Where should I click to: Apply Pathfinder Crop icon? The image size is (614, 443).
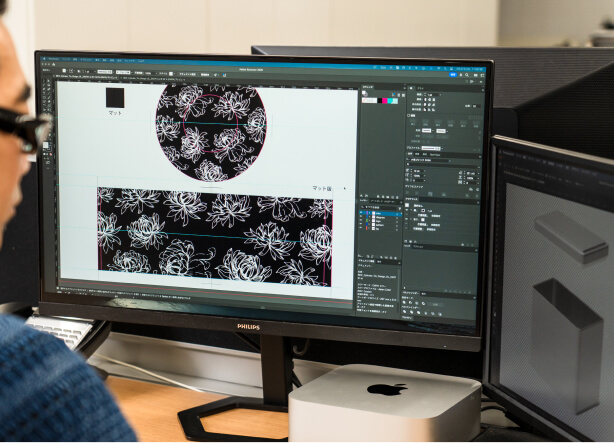click(426, 313)
